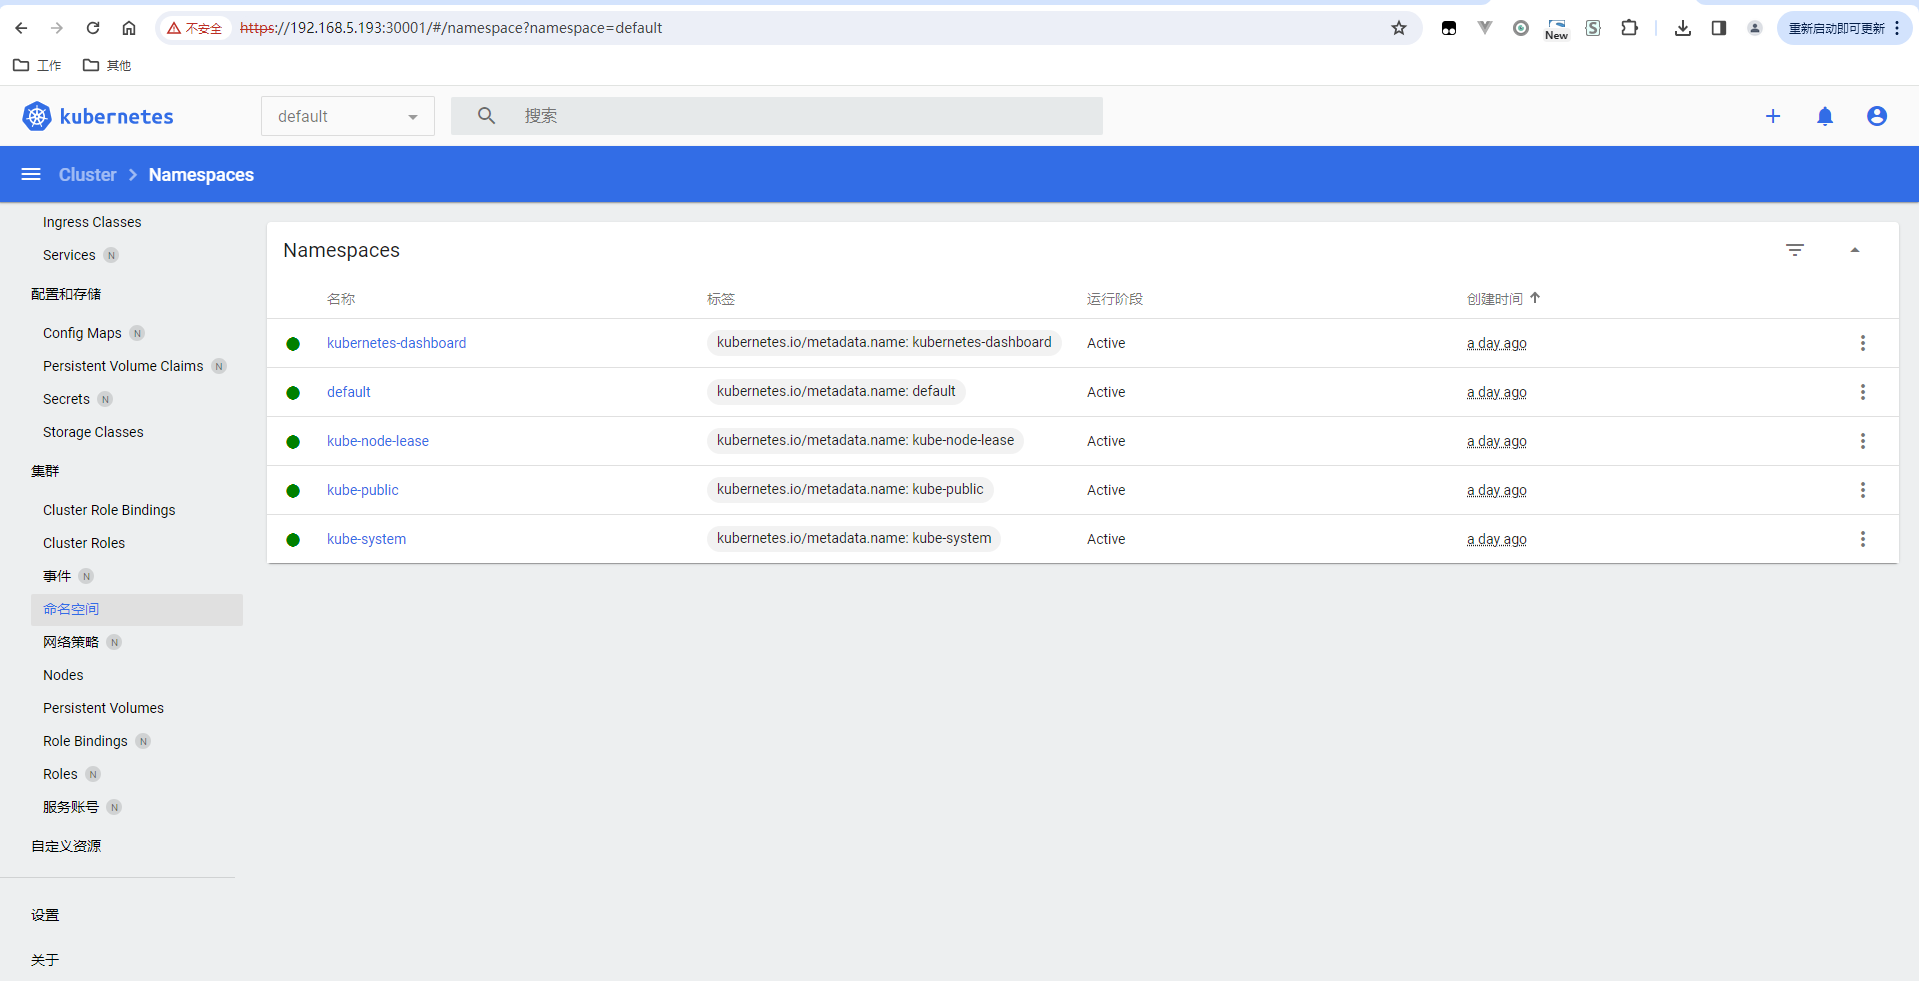The height and width of the screenshot is (981, 1919).
Task: Click the Kubernetes logo
Action: (x=98, y=116)
